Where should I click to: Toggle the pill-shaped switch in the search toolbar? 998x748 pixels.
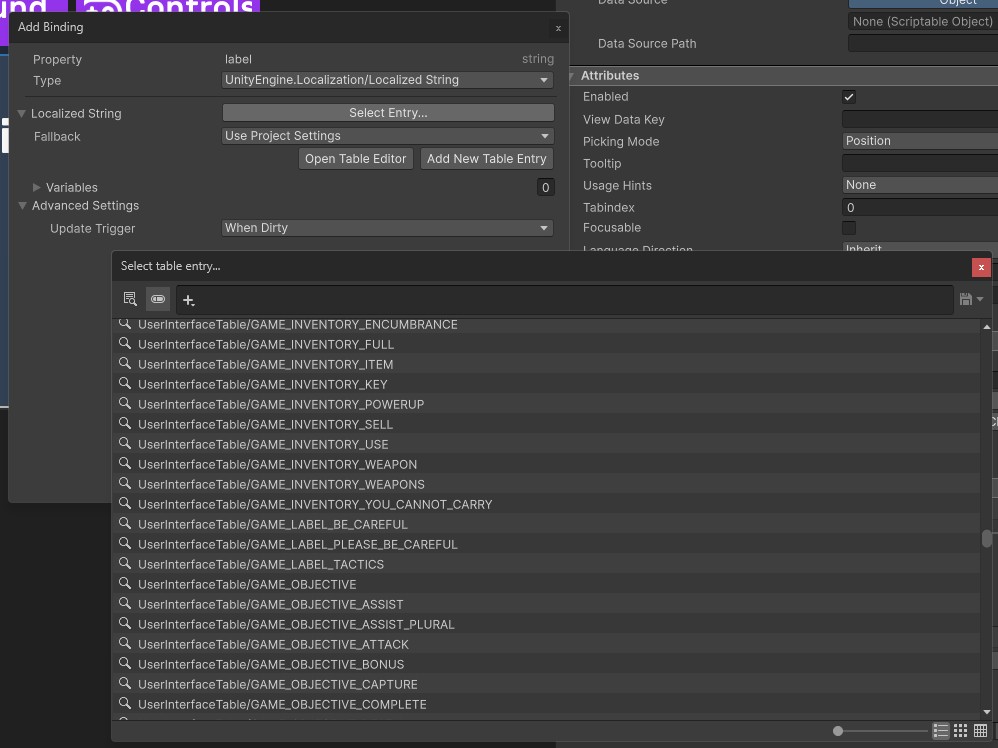point(157,299)
